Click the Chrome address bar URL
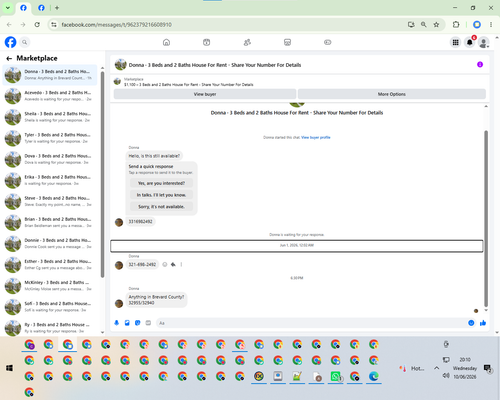The width and height of the screenshot is (500, 400). click(116, 25)
